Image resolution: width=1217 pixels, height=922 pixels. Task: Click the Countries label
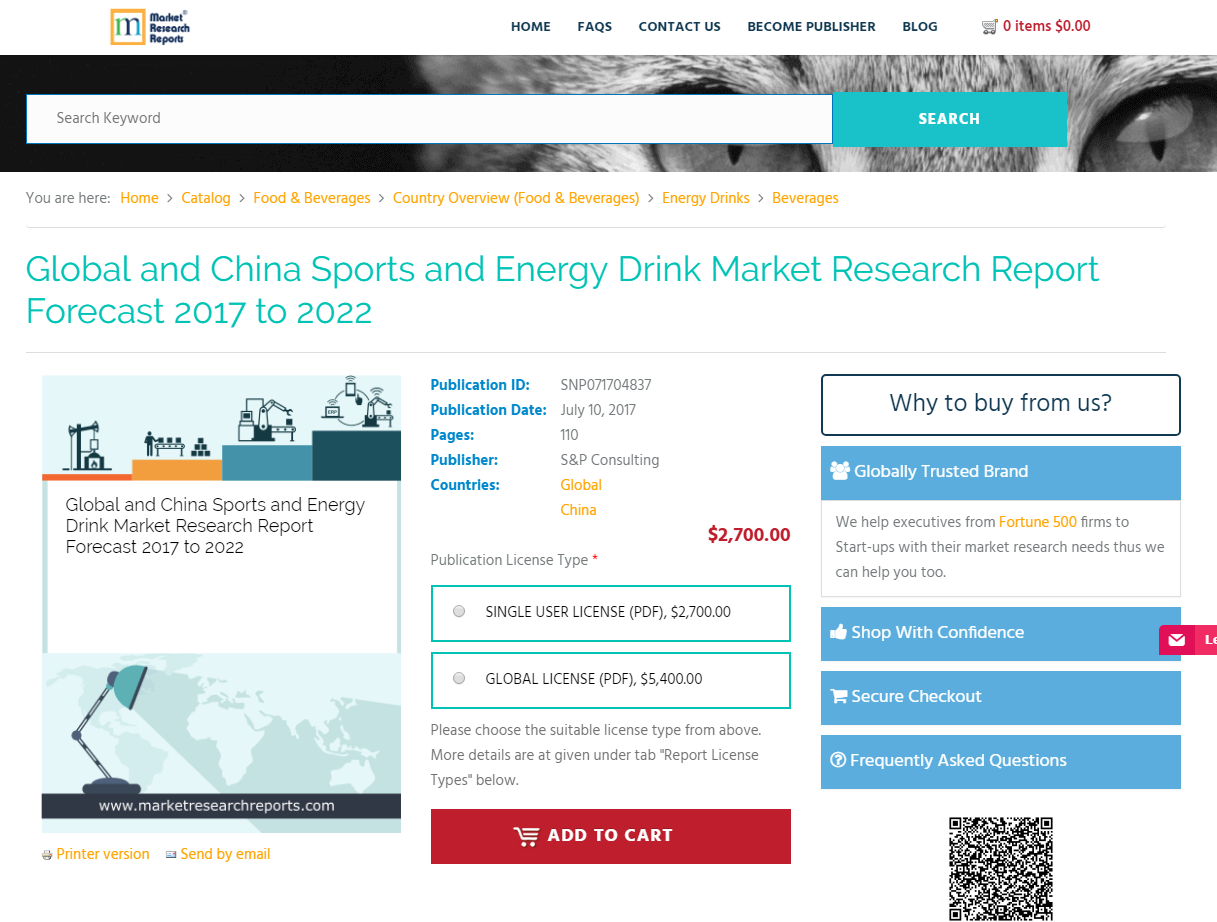[465, 485]
